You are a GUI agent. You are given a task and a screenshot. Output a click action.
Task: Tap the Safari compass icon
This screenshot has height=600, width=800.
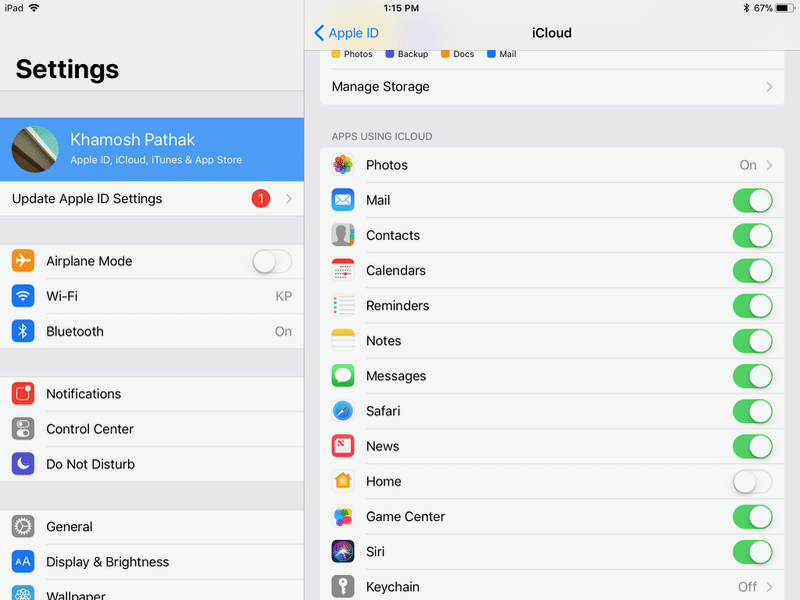[x=343, y=411]
